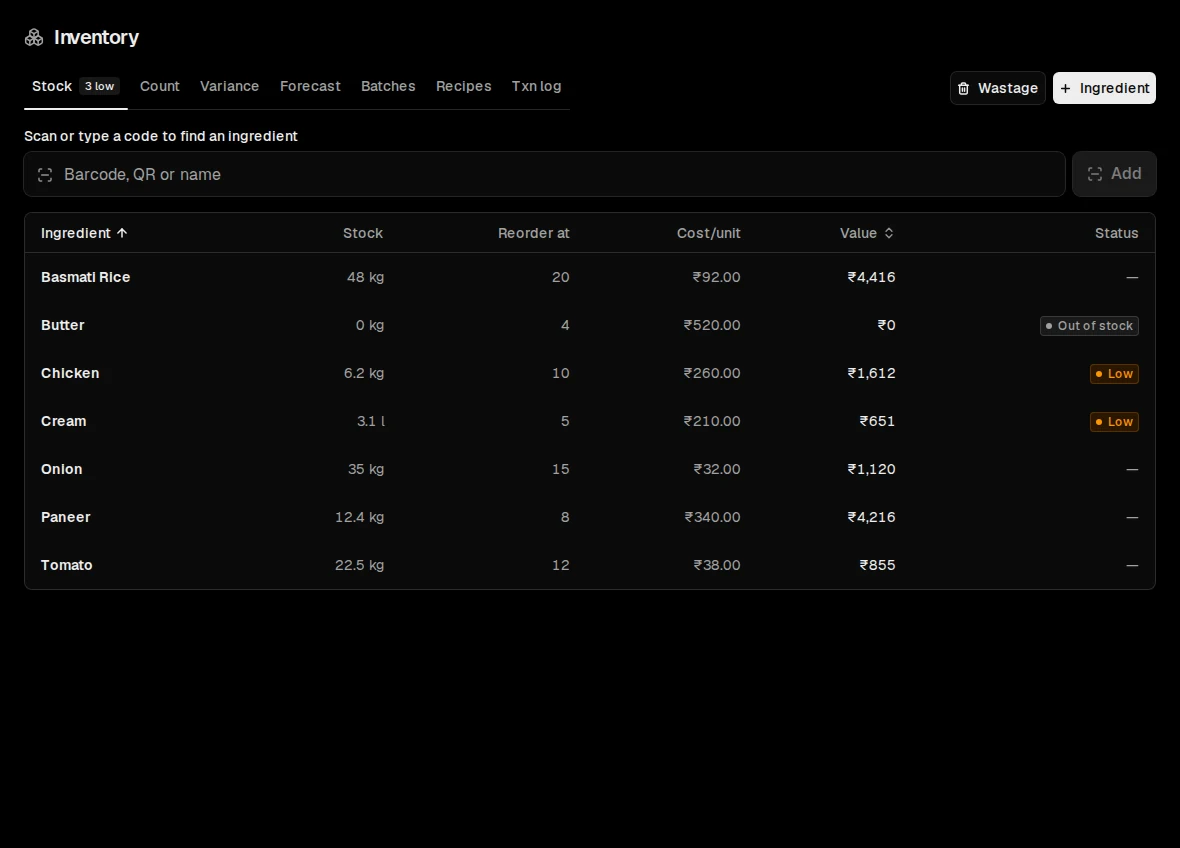This screenshot has height=848, width=1180.
Task: Select the Onion ingredient name
Action: (x=62, y=470)
